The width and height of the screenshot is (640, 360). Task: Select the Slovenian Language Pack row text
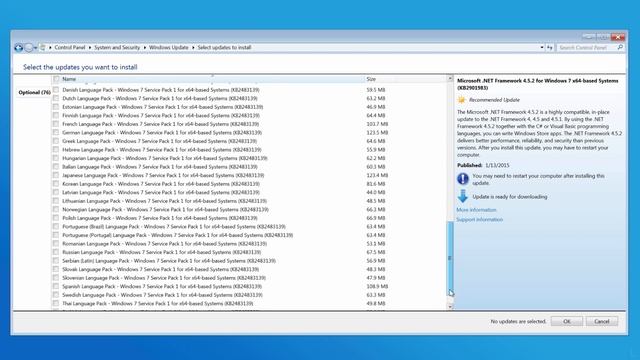[164, 278]
